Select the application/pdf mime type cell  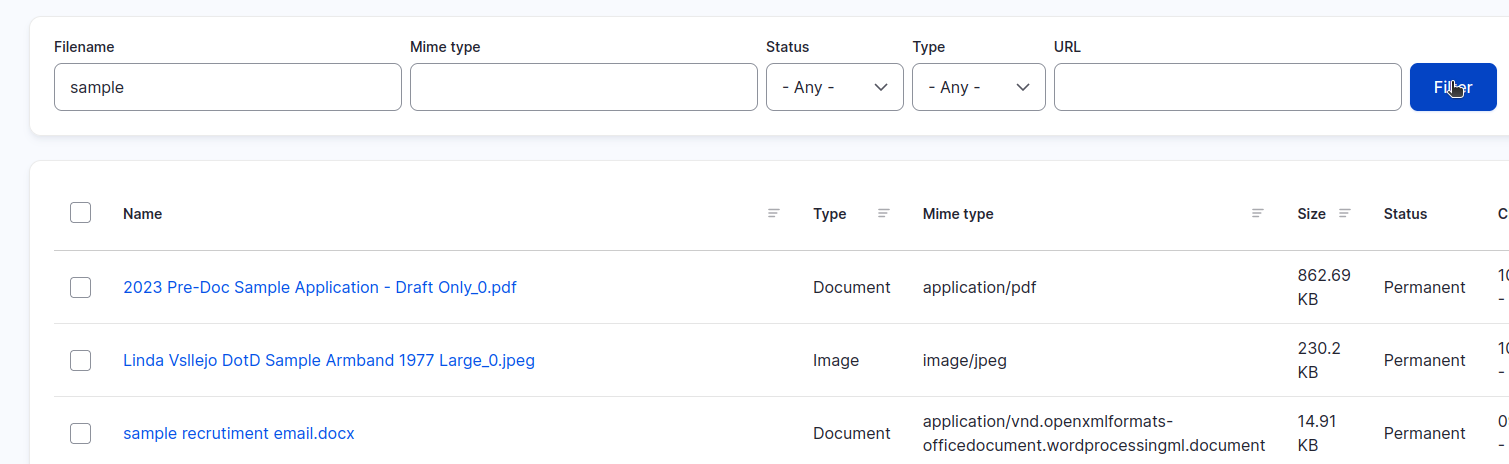coord(980,287)
